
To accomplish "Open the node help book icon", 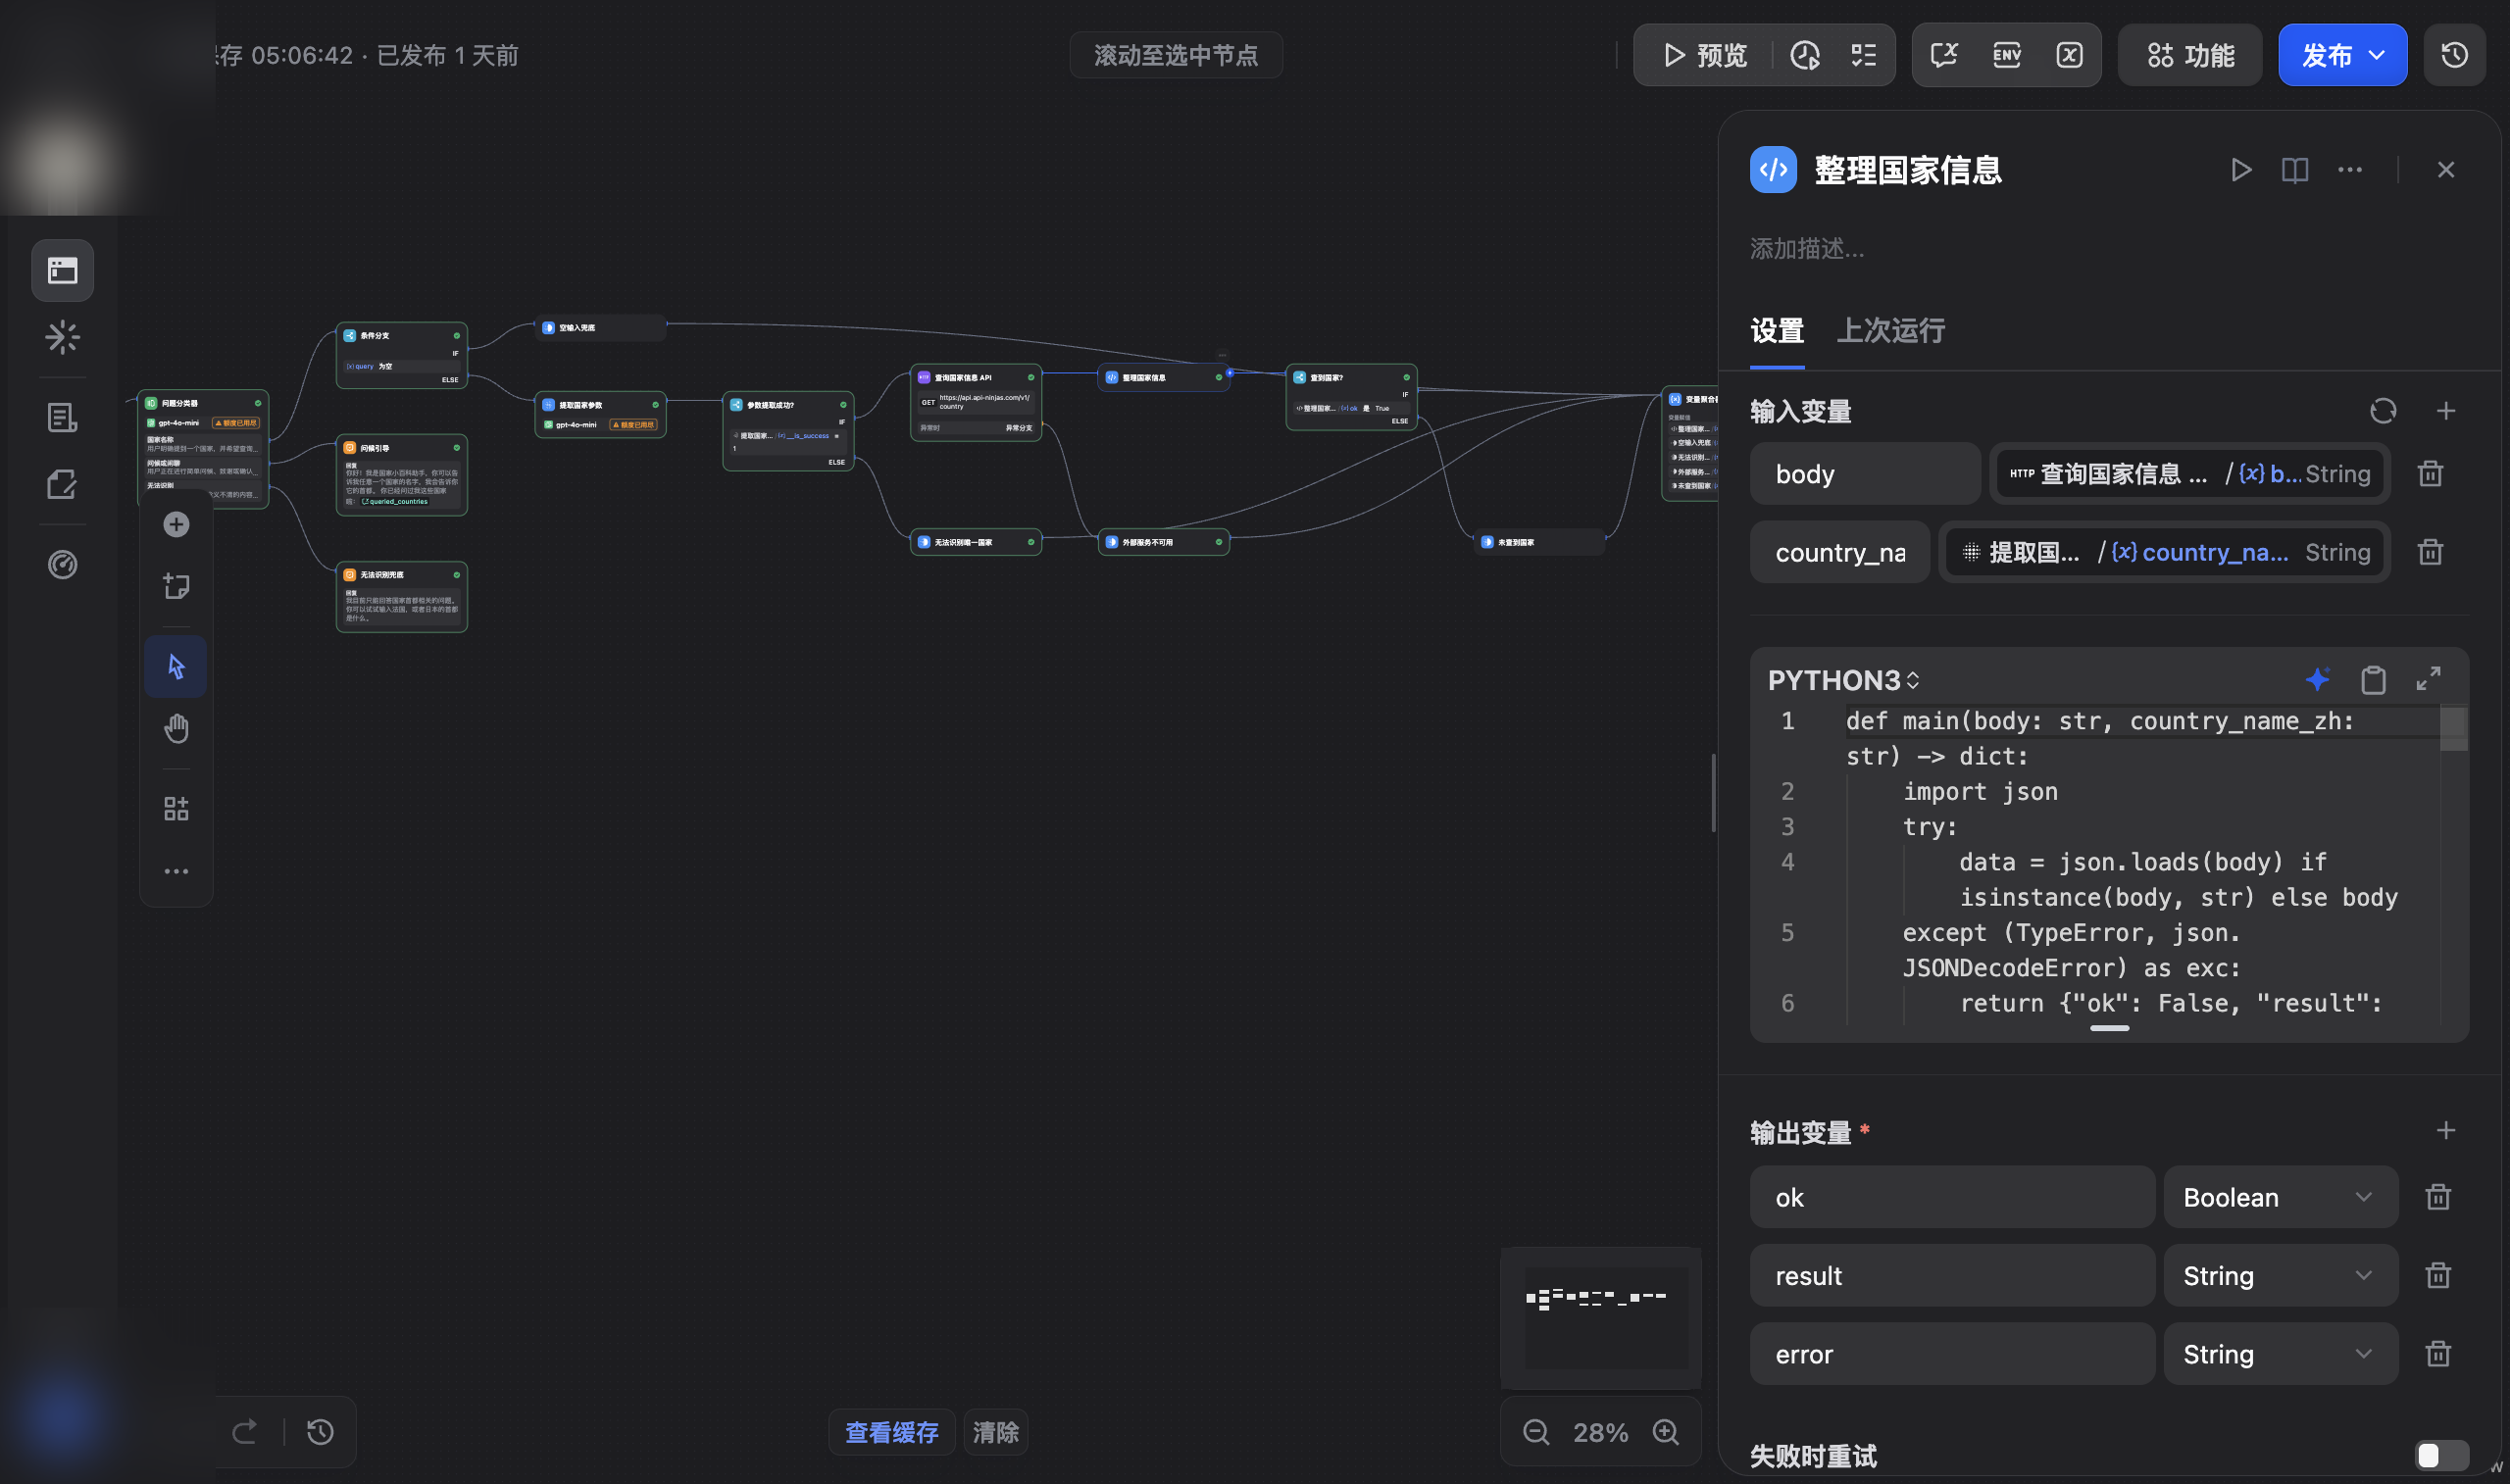I will 2295,170.
